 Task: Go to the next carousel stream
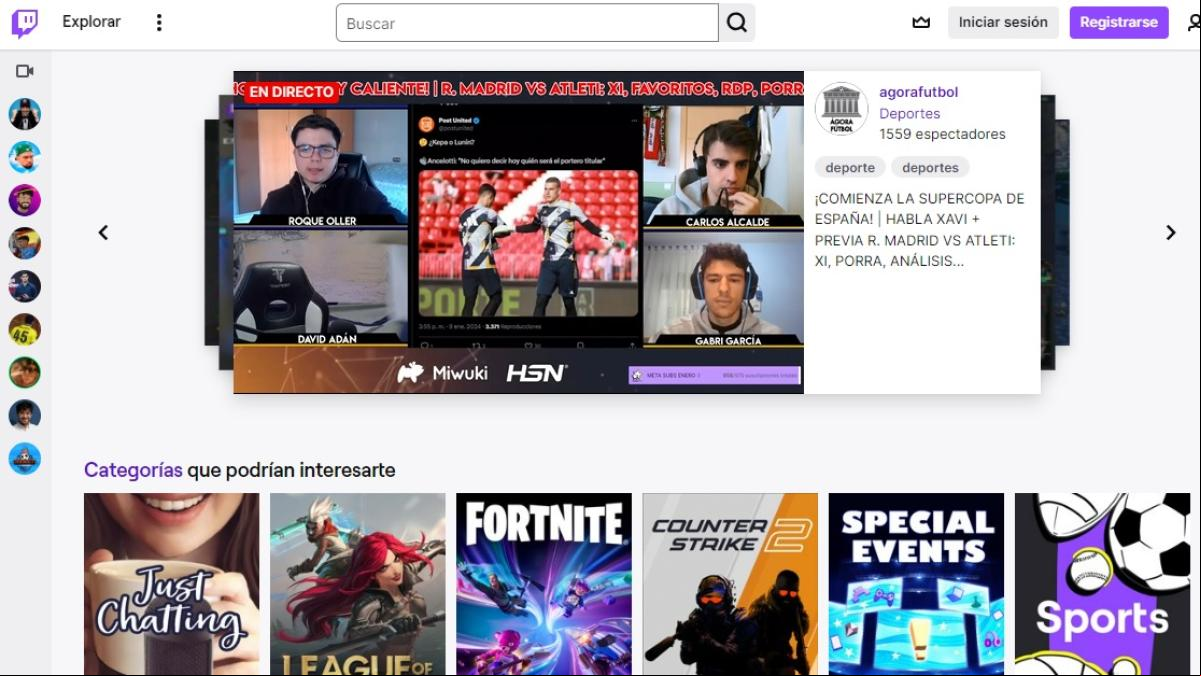(1170, 232)
